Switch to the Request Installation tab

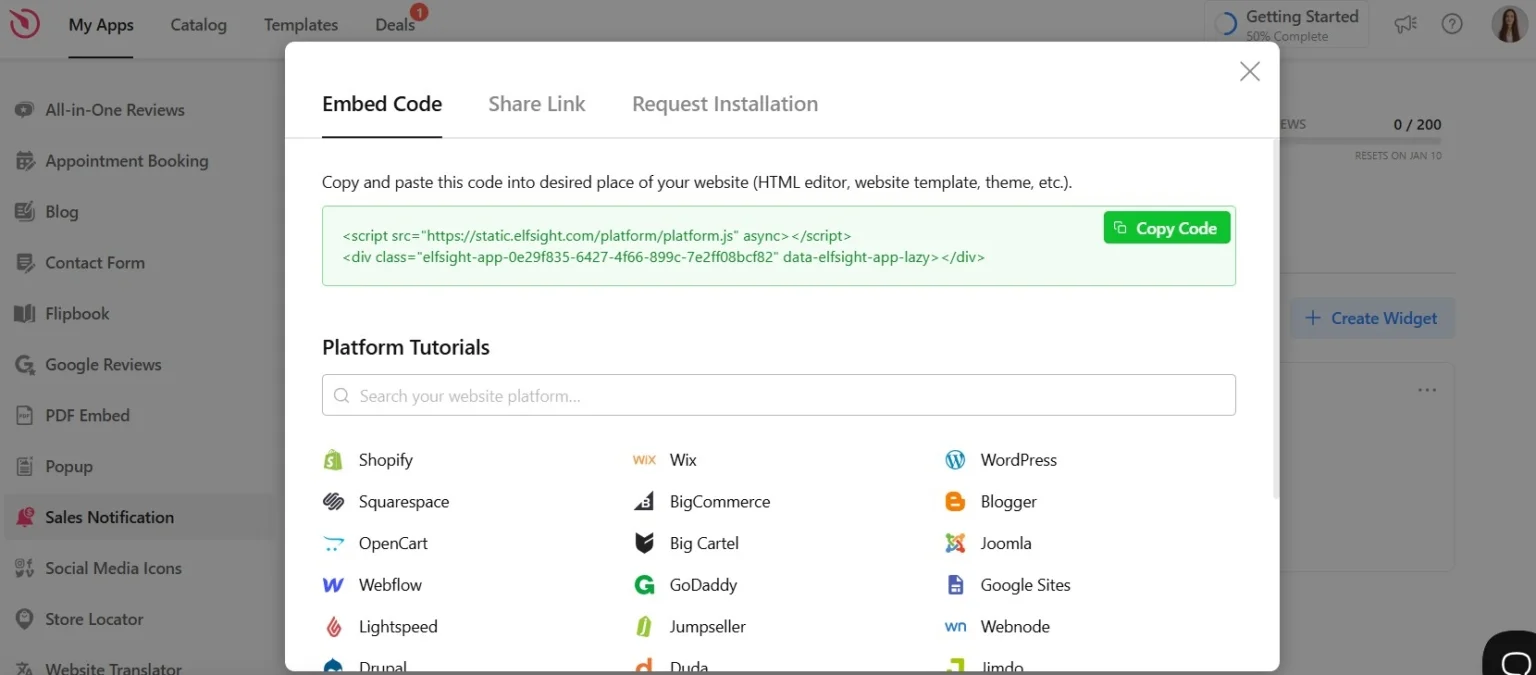(724, 103)
